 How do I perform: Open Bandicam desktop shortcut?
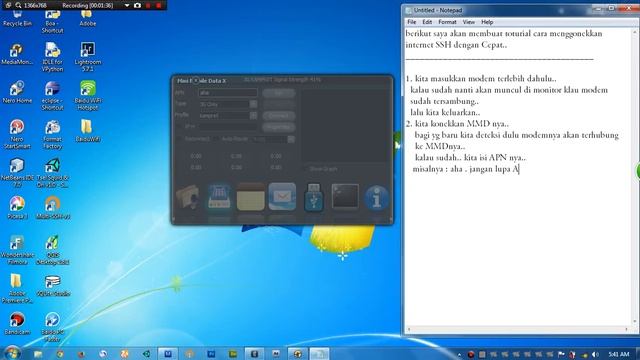17,324
